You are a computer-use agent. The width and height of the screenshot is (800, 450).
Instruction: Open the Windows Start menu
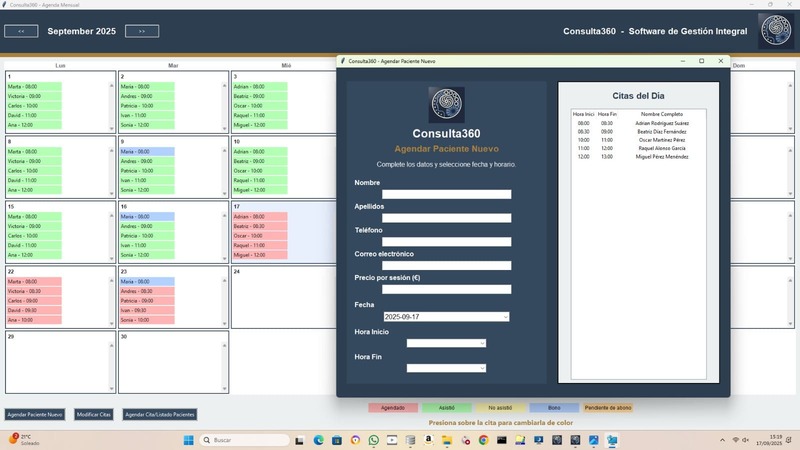[x=188, y=440]
